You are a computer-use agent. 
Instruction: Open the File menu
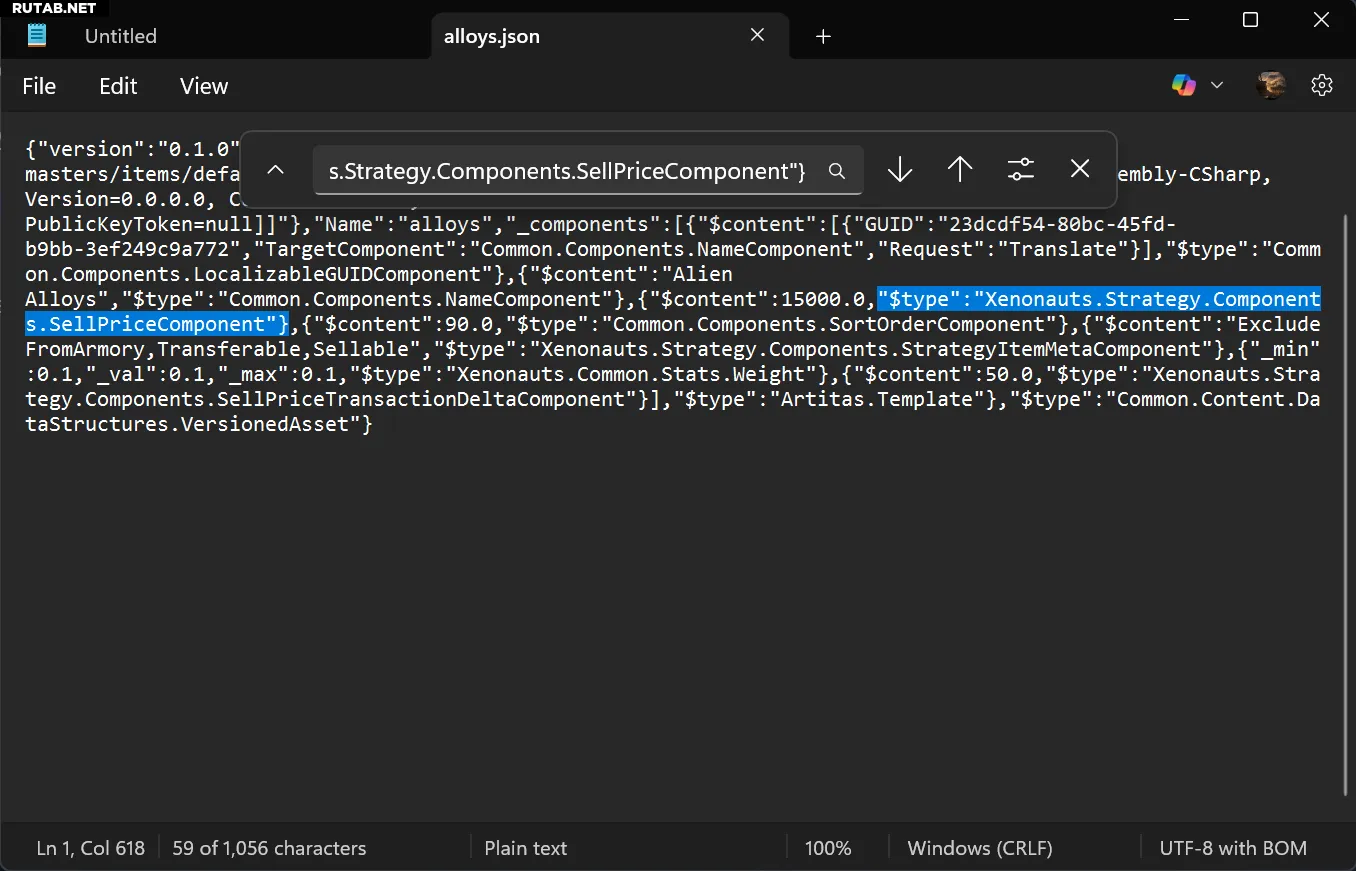click(x=39, y=86)
